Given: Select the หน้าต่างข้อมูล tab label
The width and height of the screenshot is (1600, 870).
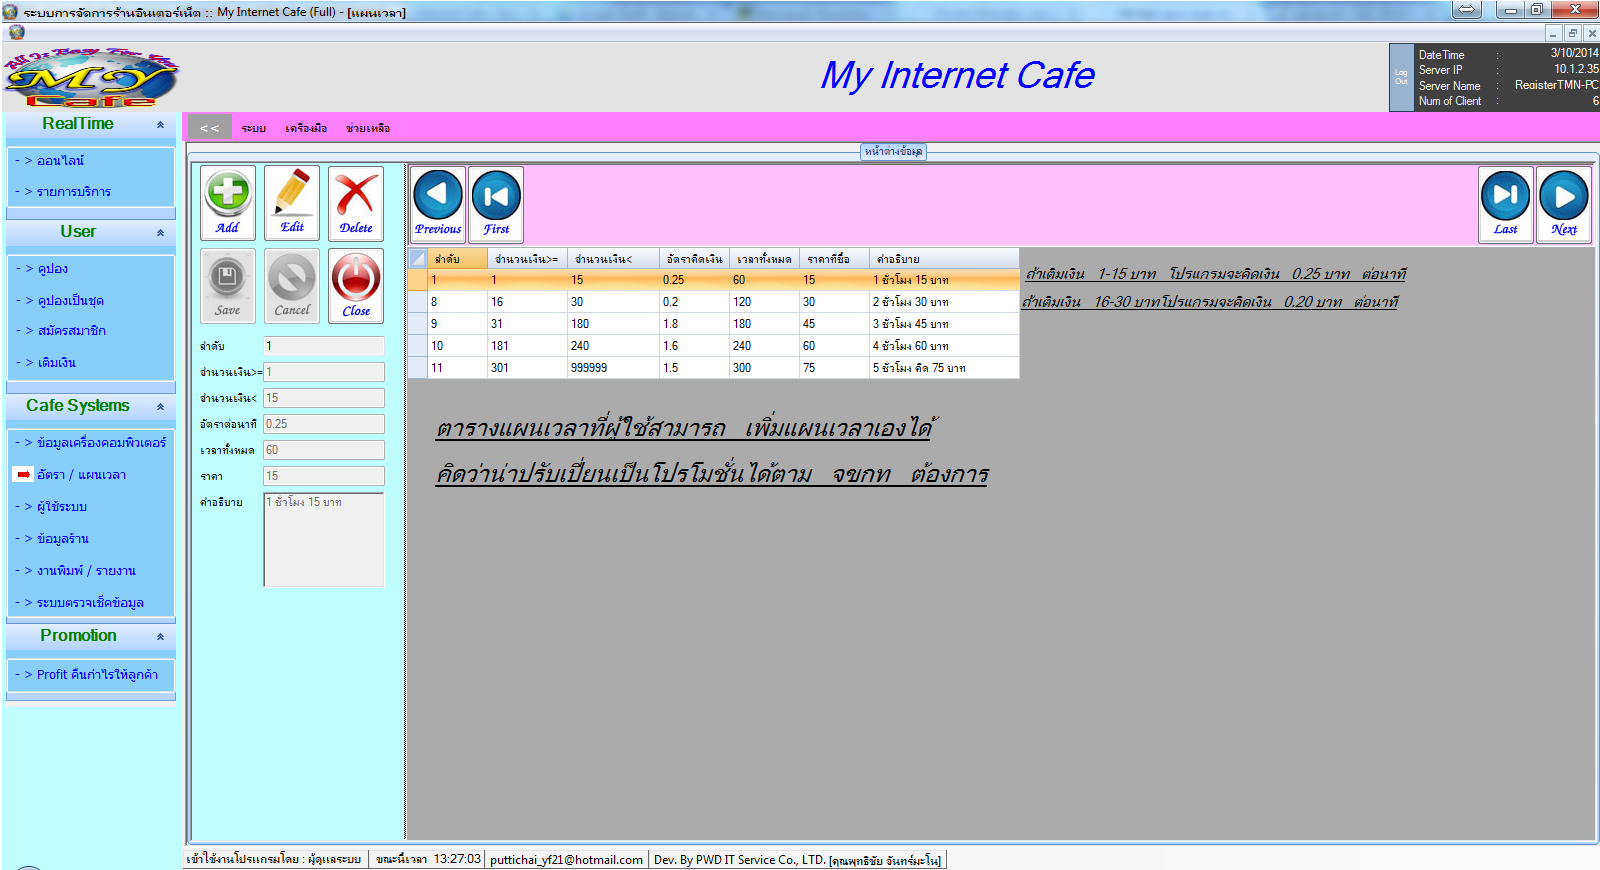Looking at the screenshot, I should point(894,152).
